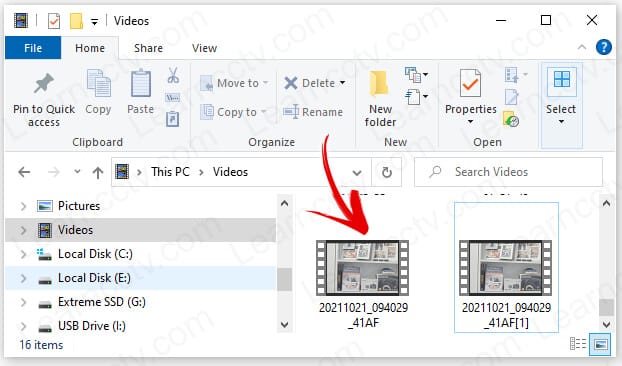
Task: Switch to the Home ribbon tab
Action: click(90, 48)
